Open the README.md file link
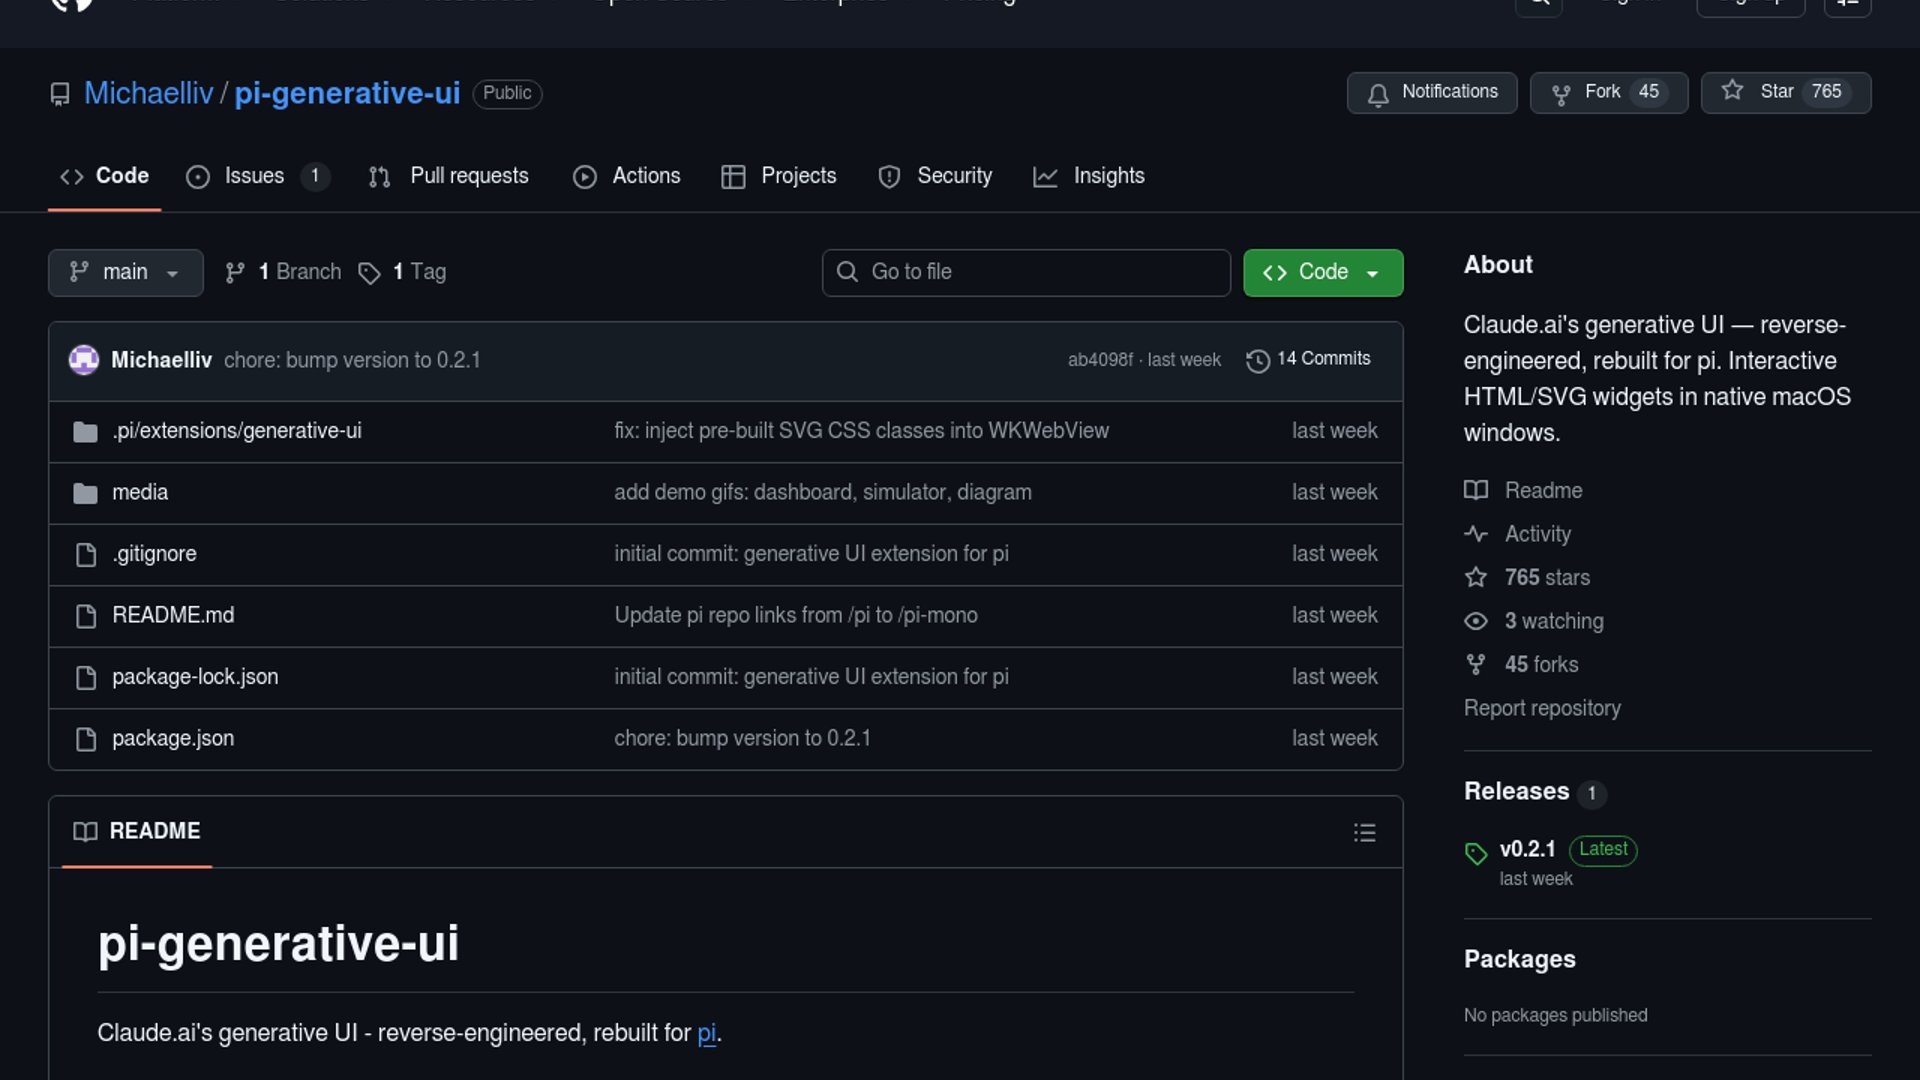1920x1080 pixels. (x=173, y=615)
